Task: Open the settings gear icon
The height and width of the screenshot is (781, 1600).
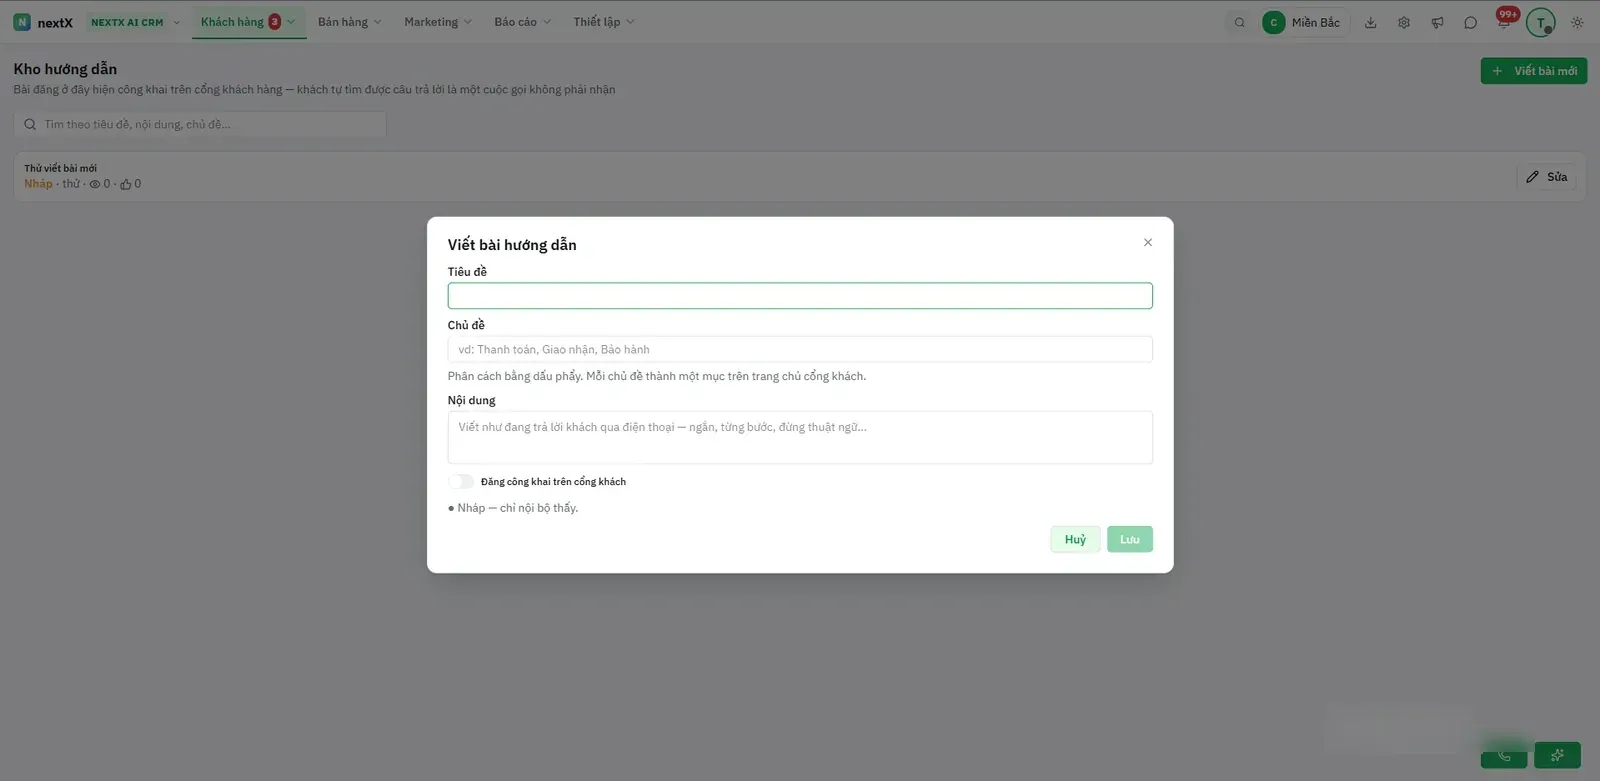Action: 1404,22
